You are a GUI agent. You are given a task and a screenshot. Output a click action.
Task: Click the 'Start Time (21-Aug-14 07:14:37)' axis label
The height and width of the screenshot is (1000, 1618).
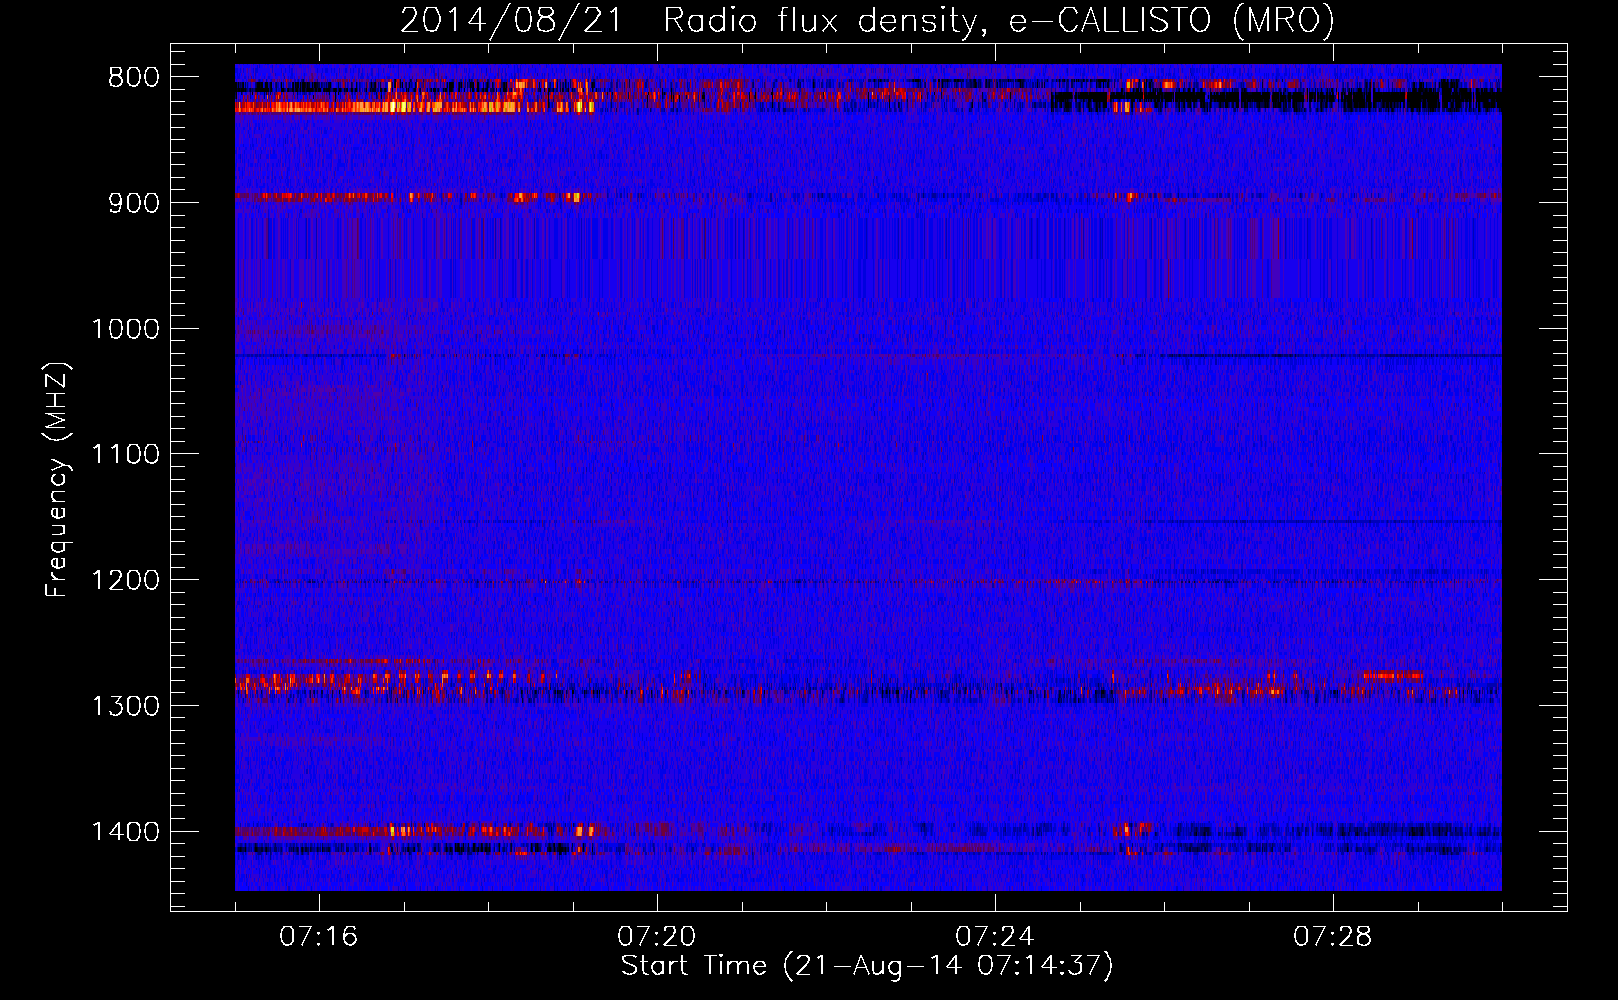click(x=867, y=966)
